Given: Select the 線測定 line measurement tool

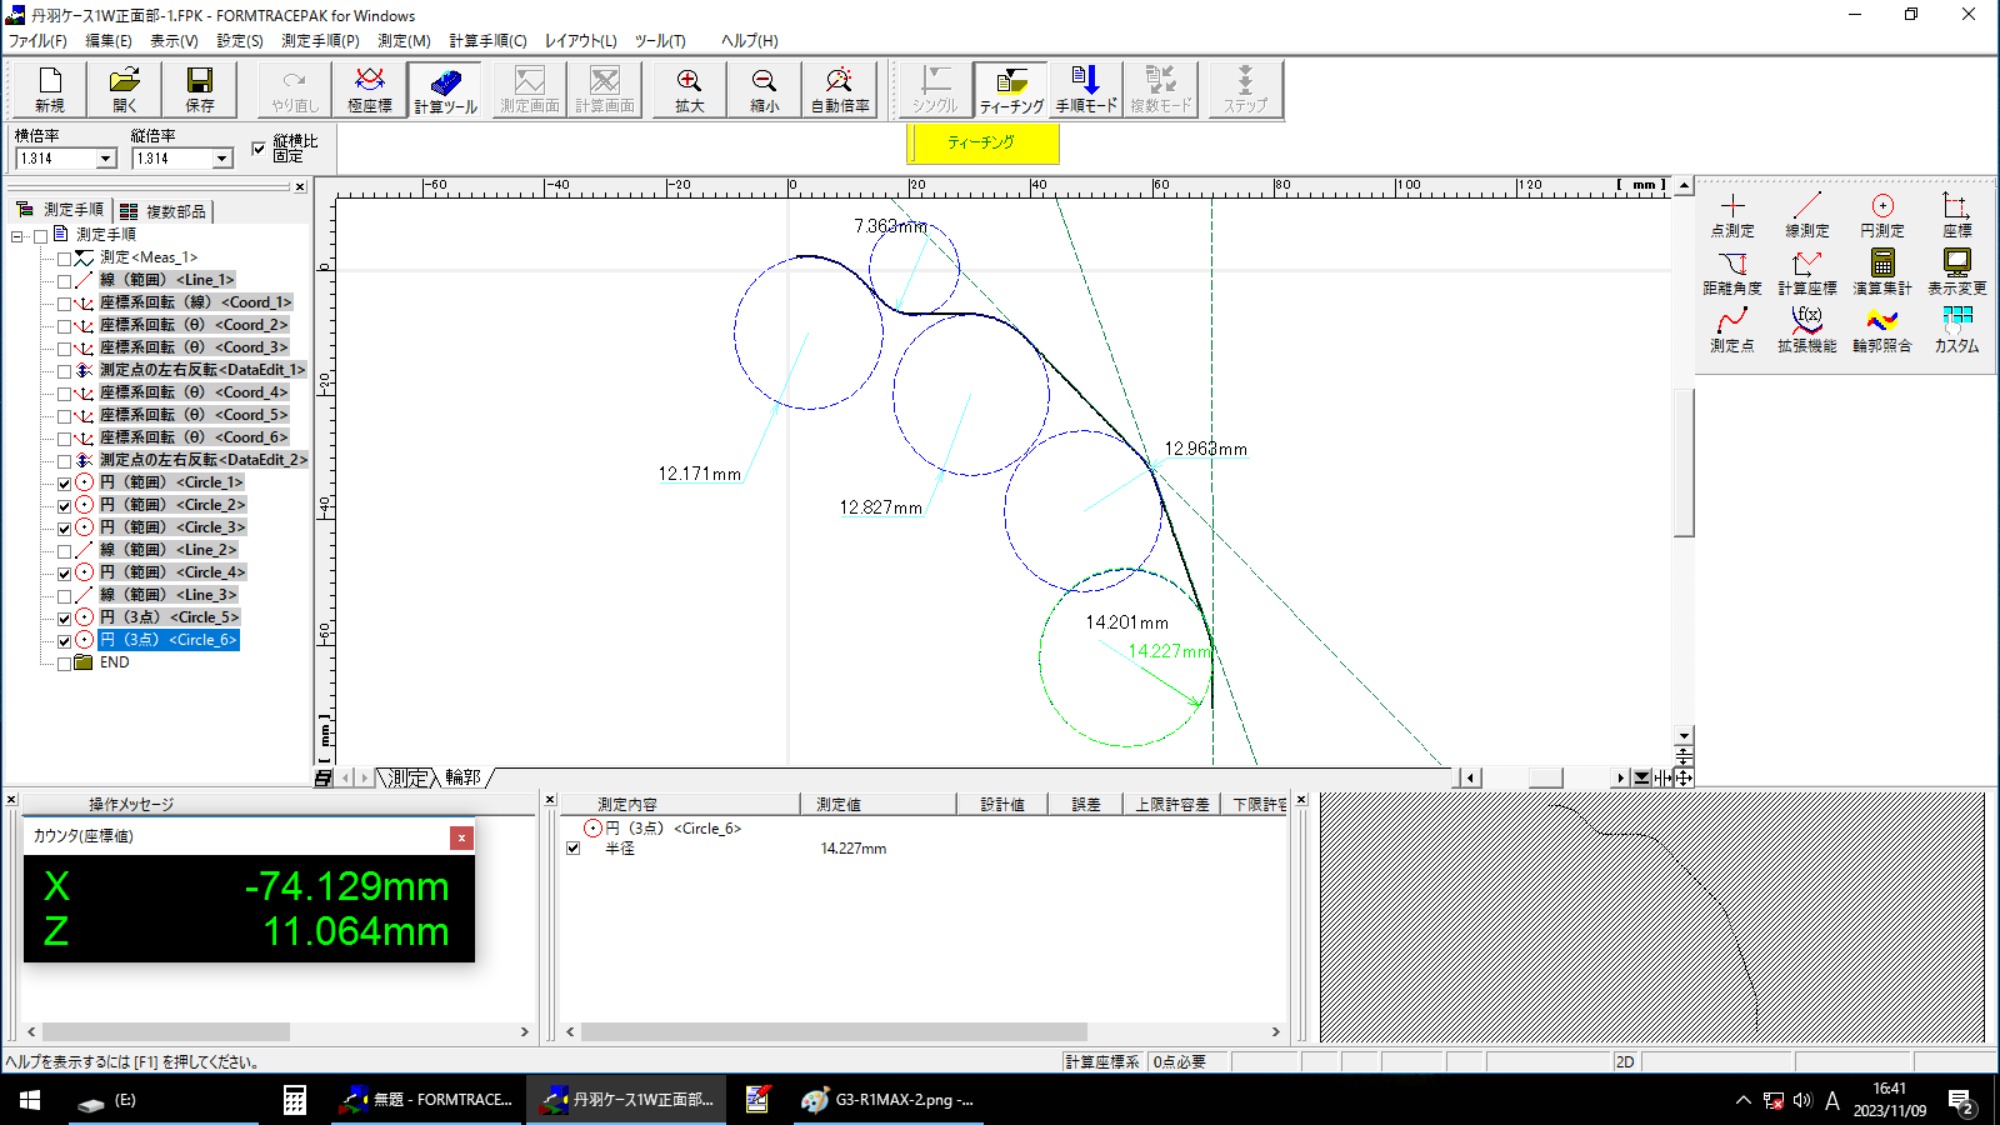Looking at the screenshot, I should click(x=1806, y=215).
